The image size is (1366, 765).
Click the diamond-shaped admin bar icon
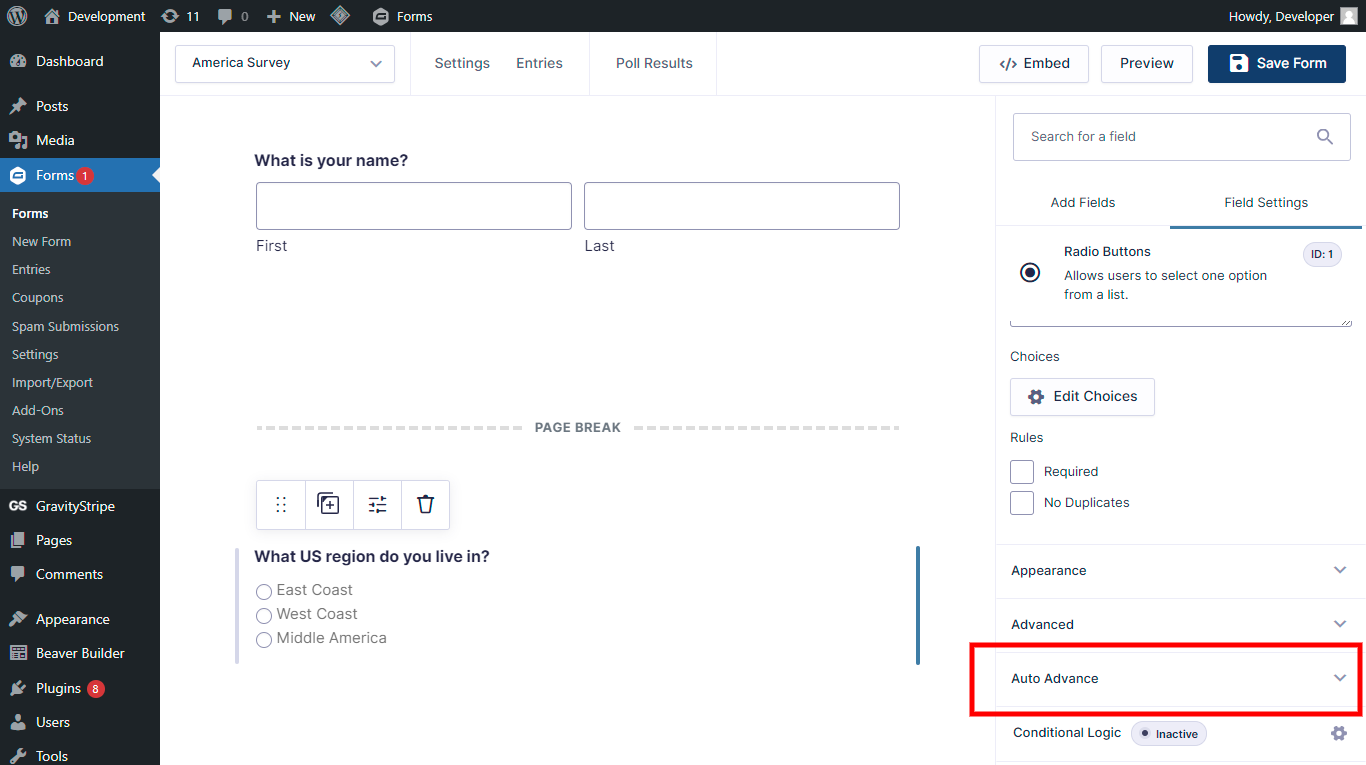[x=340, y=16]
